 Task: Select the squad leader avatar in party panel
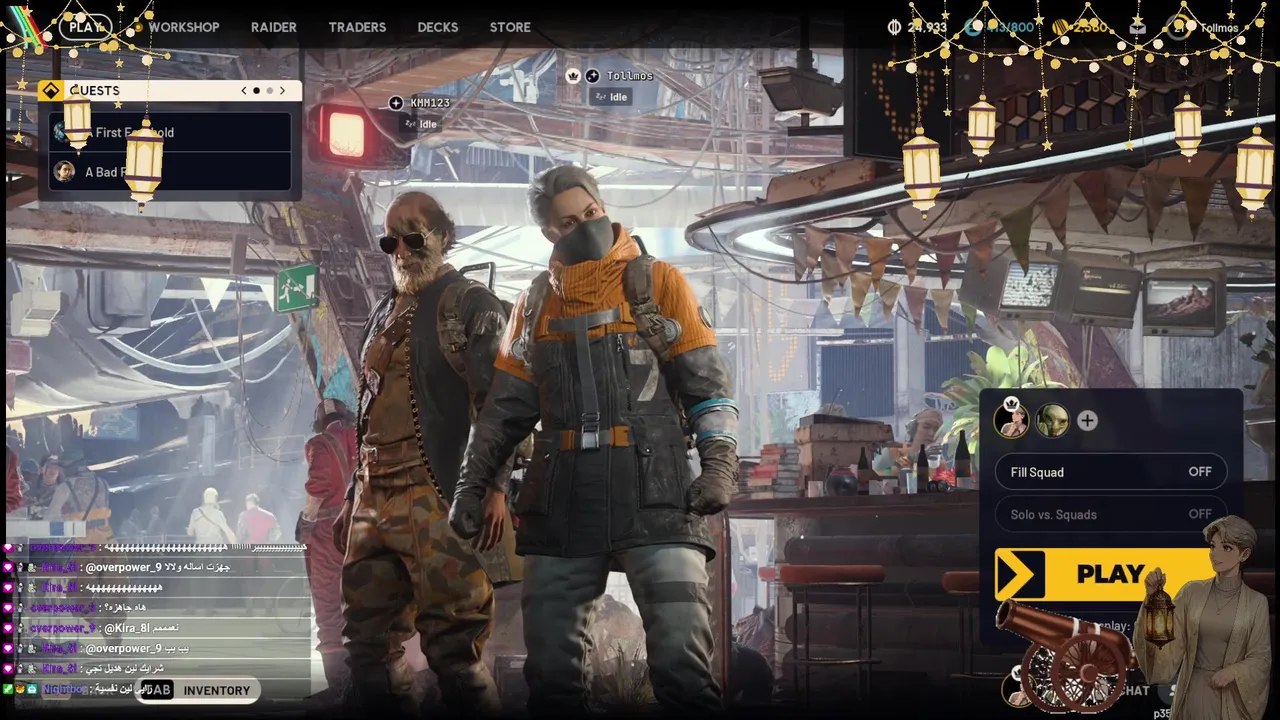tap(1012, 420)
